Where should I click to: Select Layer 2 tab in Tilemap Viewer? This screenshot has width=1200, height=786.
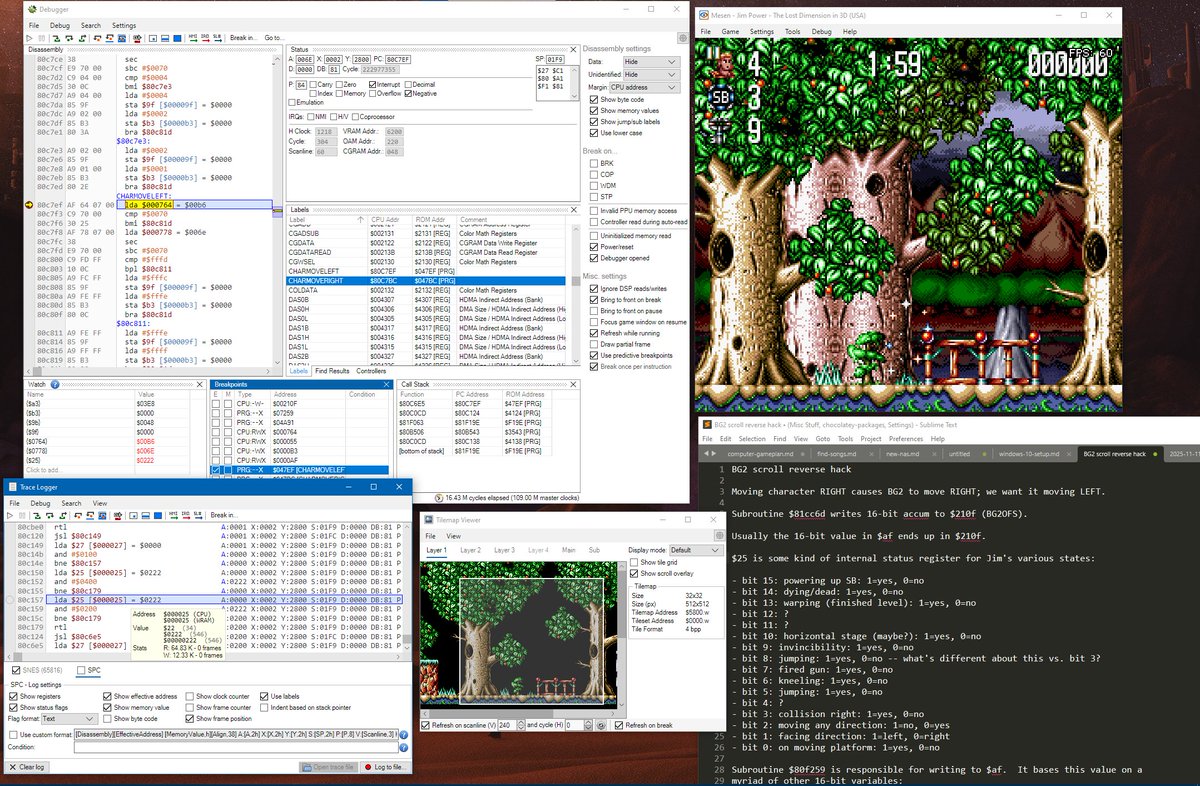(470, 550)
